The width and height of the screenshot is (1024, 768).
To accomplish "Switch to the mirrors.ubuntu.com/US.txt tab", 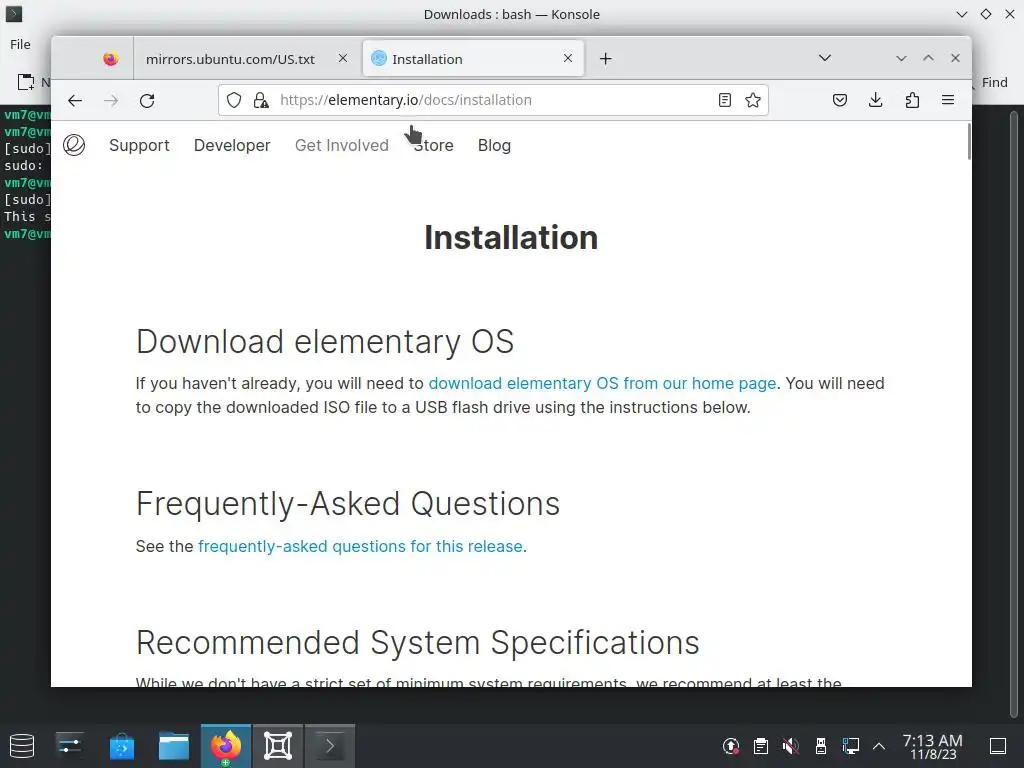I will pos(230,59).
